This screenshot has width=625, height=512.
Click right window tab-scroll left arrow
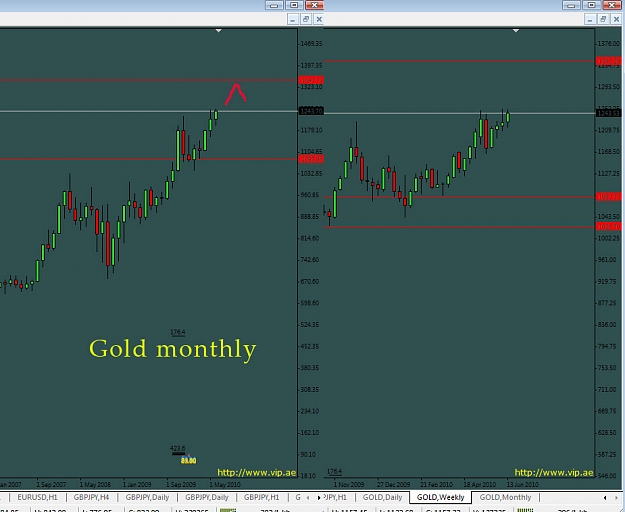point(605,498)
